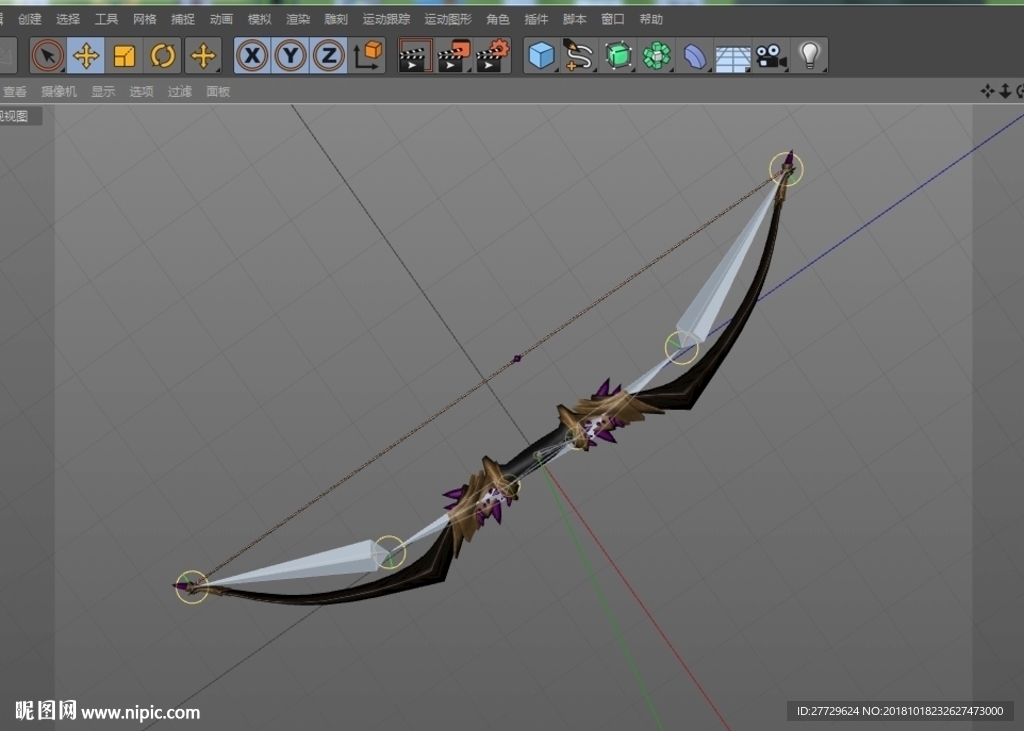Viewport: 1024px width, 731px height.
Task: Choose the Scale tool icon
Action: [124, 56]
